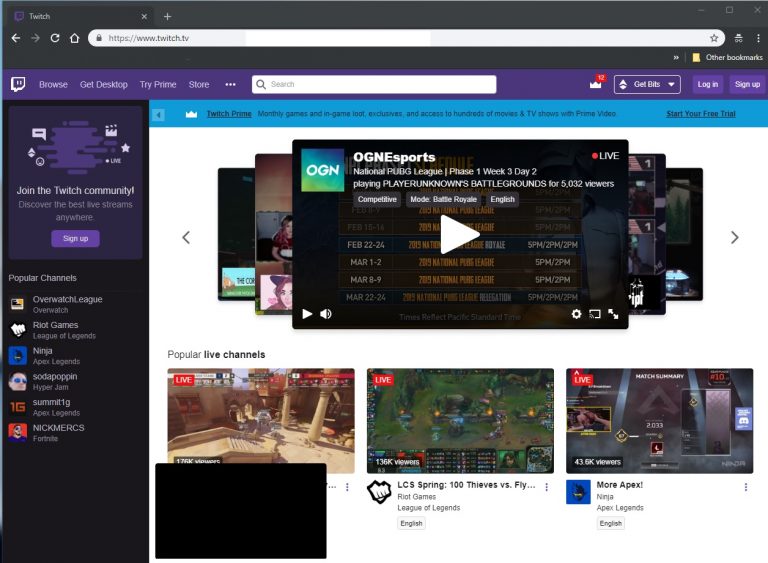This screenshot has height=563, width=768.
Task: Click the Mode: Battle Royale tag
Action: (x=443, y=199)
